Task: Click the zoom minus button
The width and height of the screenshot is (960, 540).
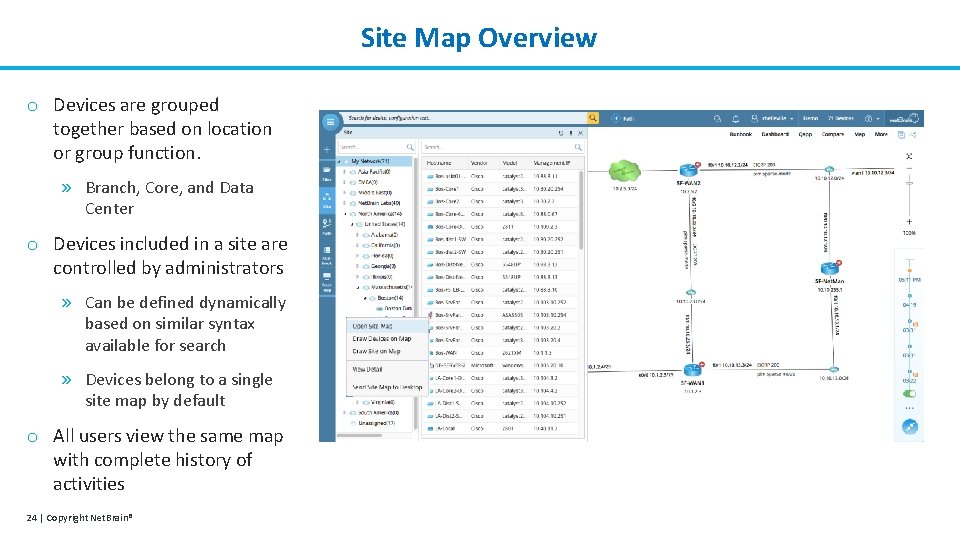Action: [x=909, y=168]
